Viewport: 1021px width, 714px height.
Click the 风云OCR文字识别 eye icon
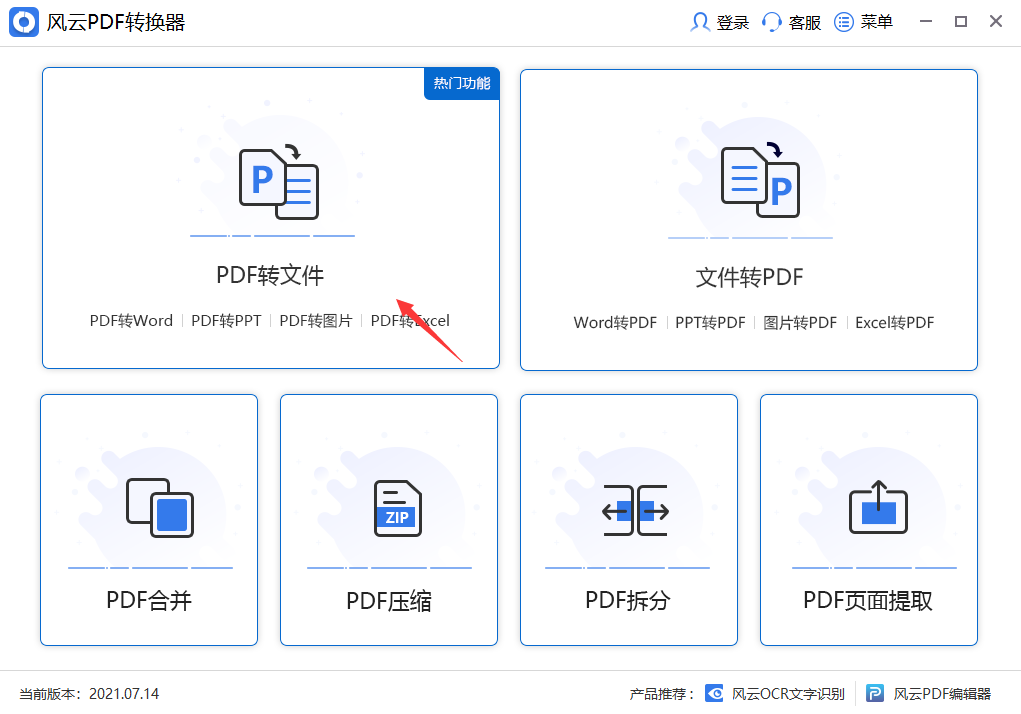714,694
